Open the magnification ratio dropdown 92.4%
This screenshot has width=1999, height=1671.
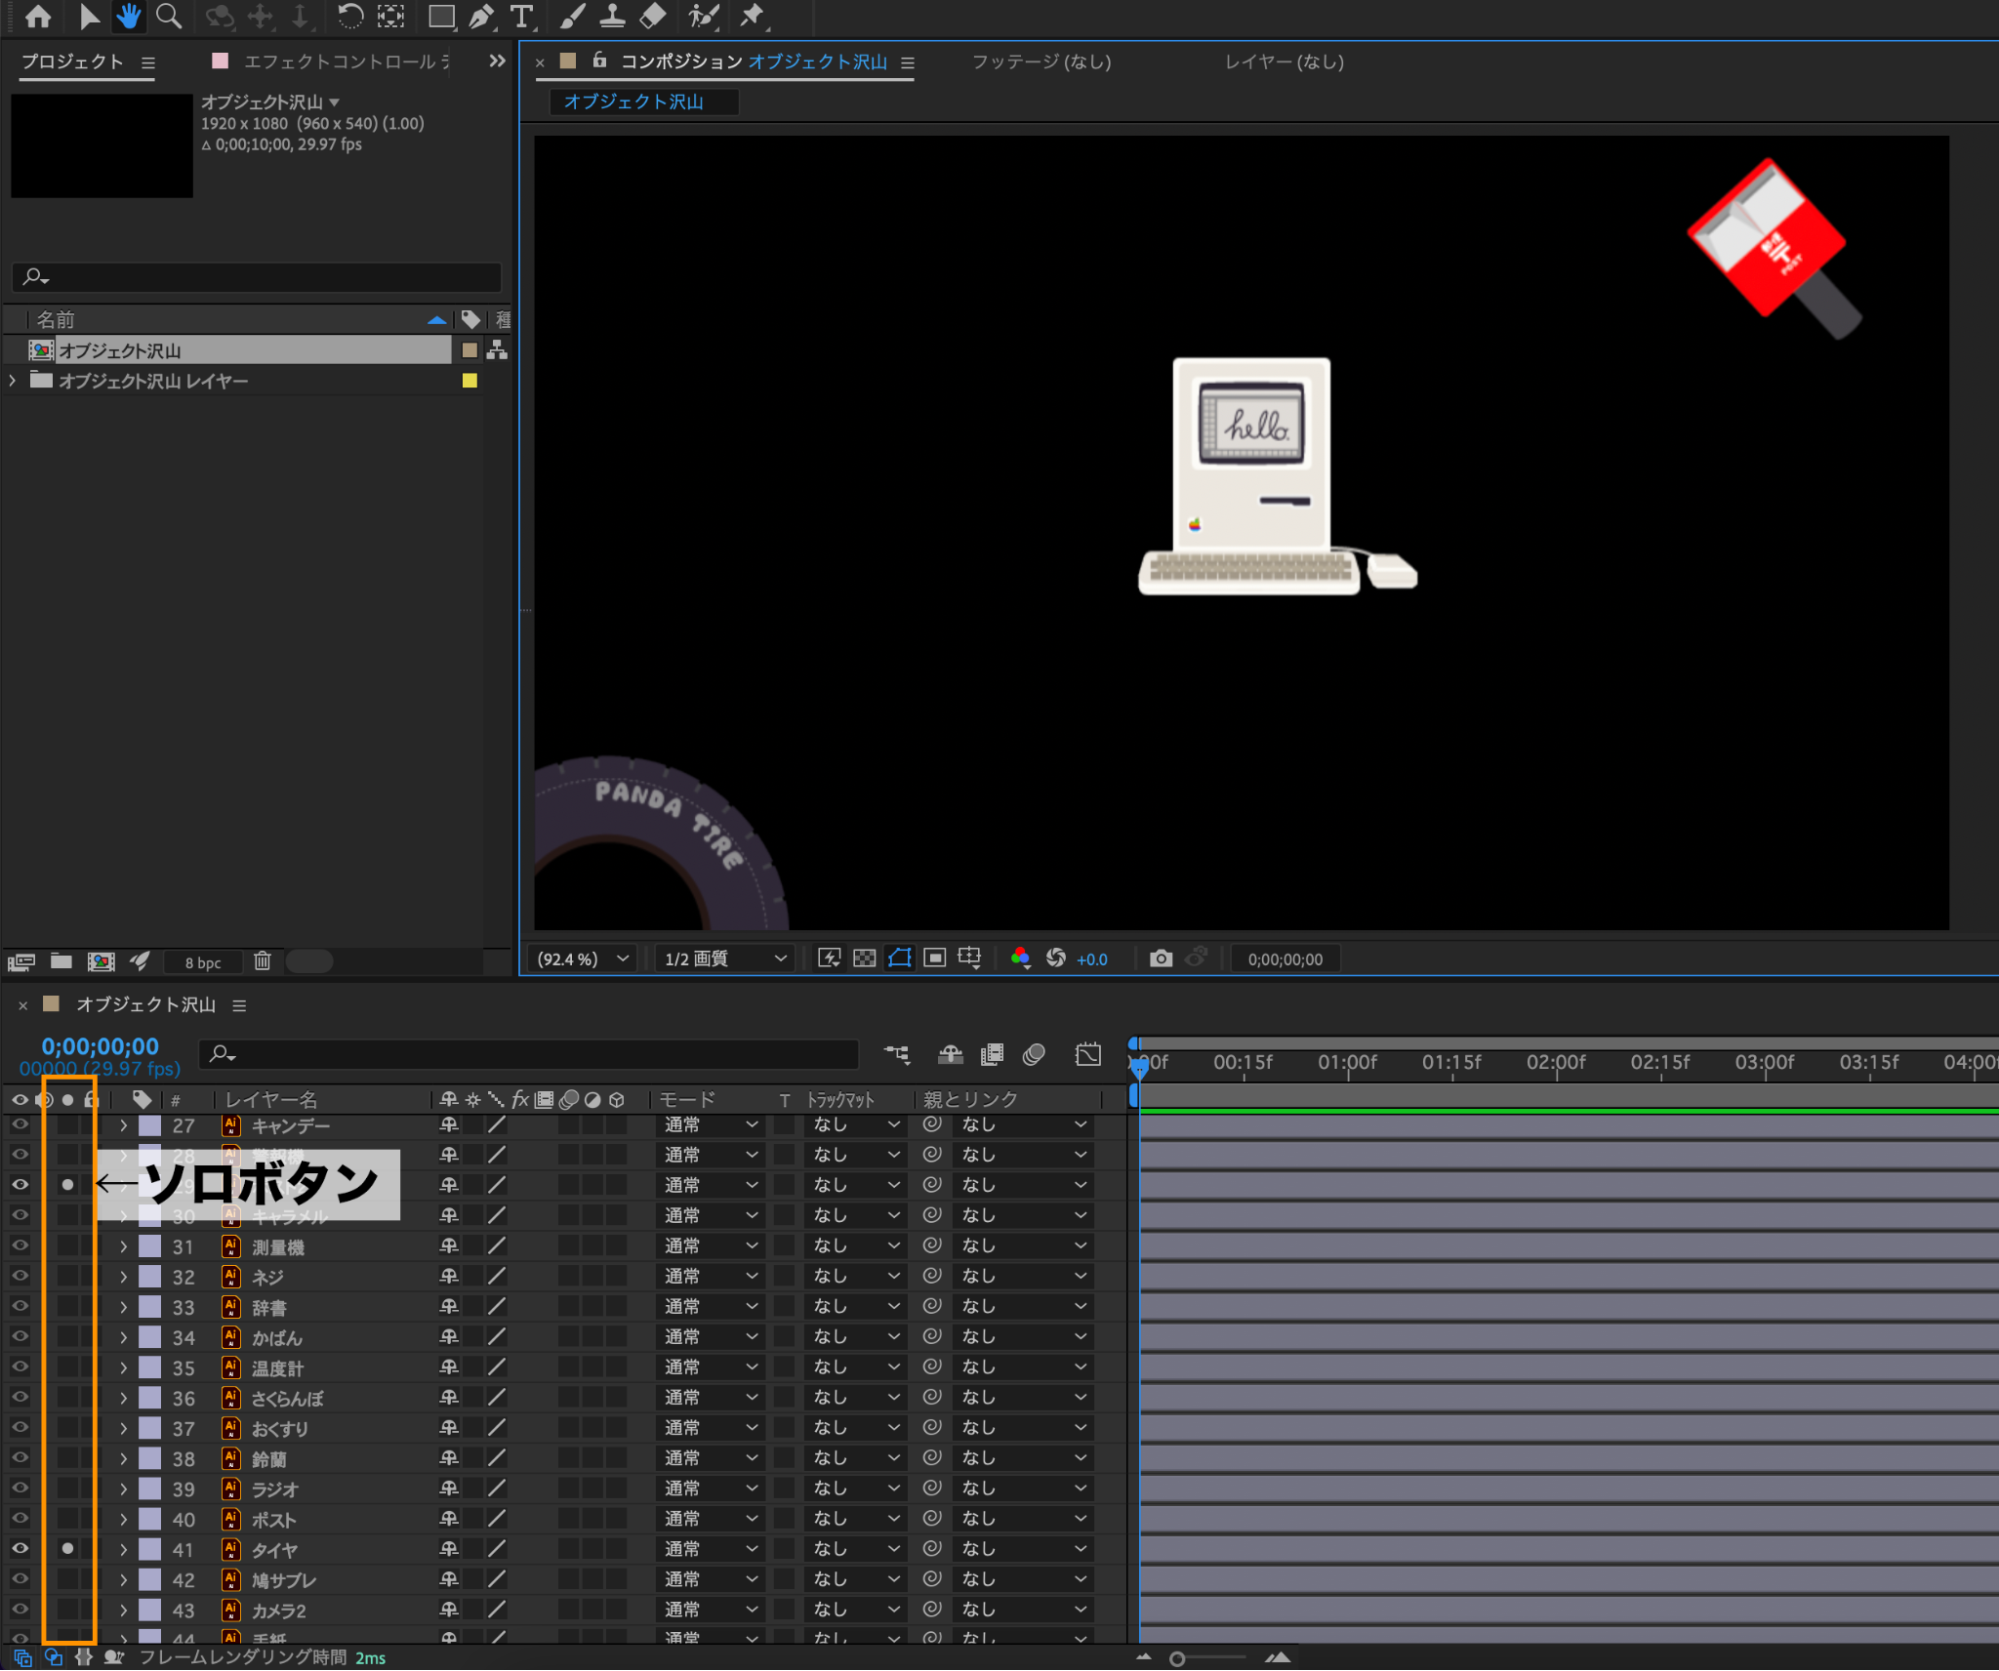583,959
